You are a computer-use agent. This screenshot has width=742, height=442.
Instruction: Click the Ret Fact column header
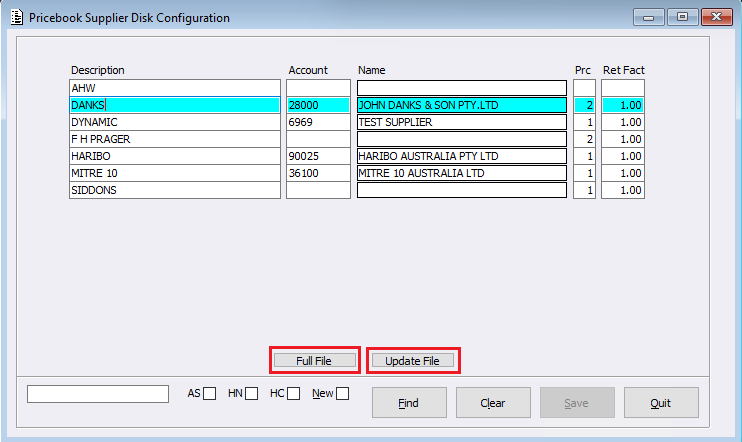pos(624,70)
